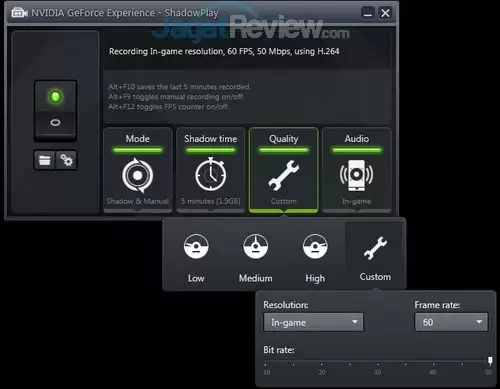The width and height of the screenshot is (500, 389).
Task: Select the Low quality gauge icon
Action: pos(196,247)
